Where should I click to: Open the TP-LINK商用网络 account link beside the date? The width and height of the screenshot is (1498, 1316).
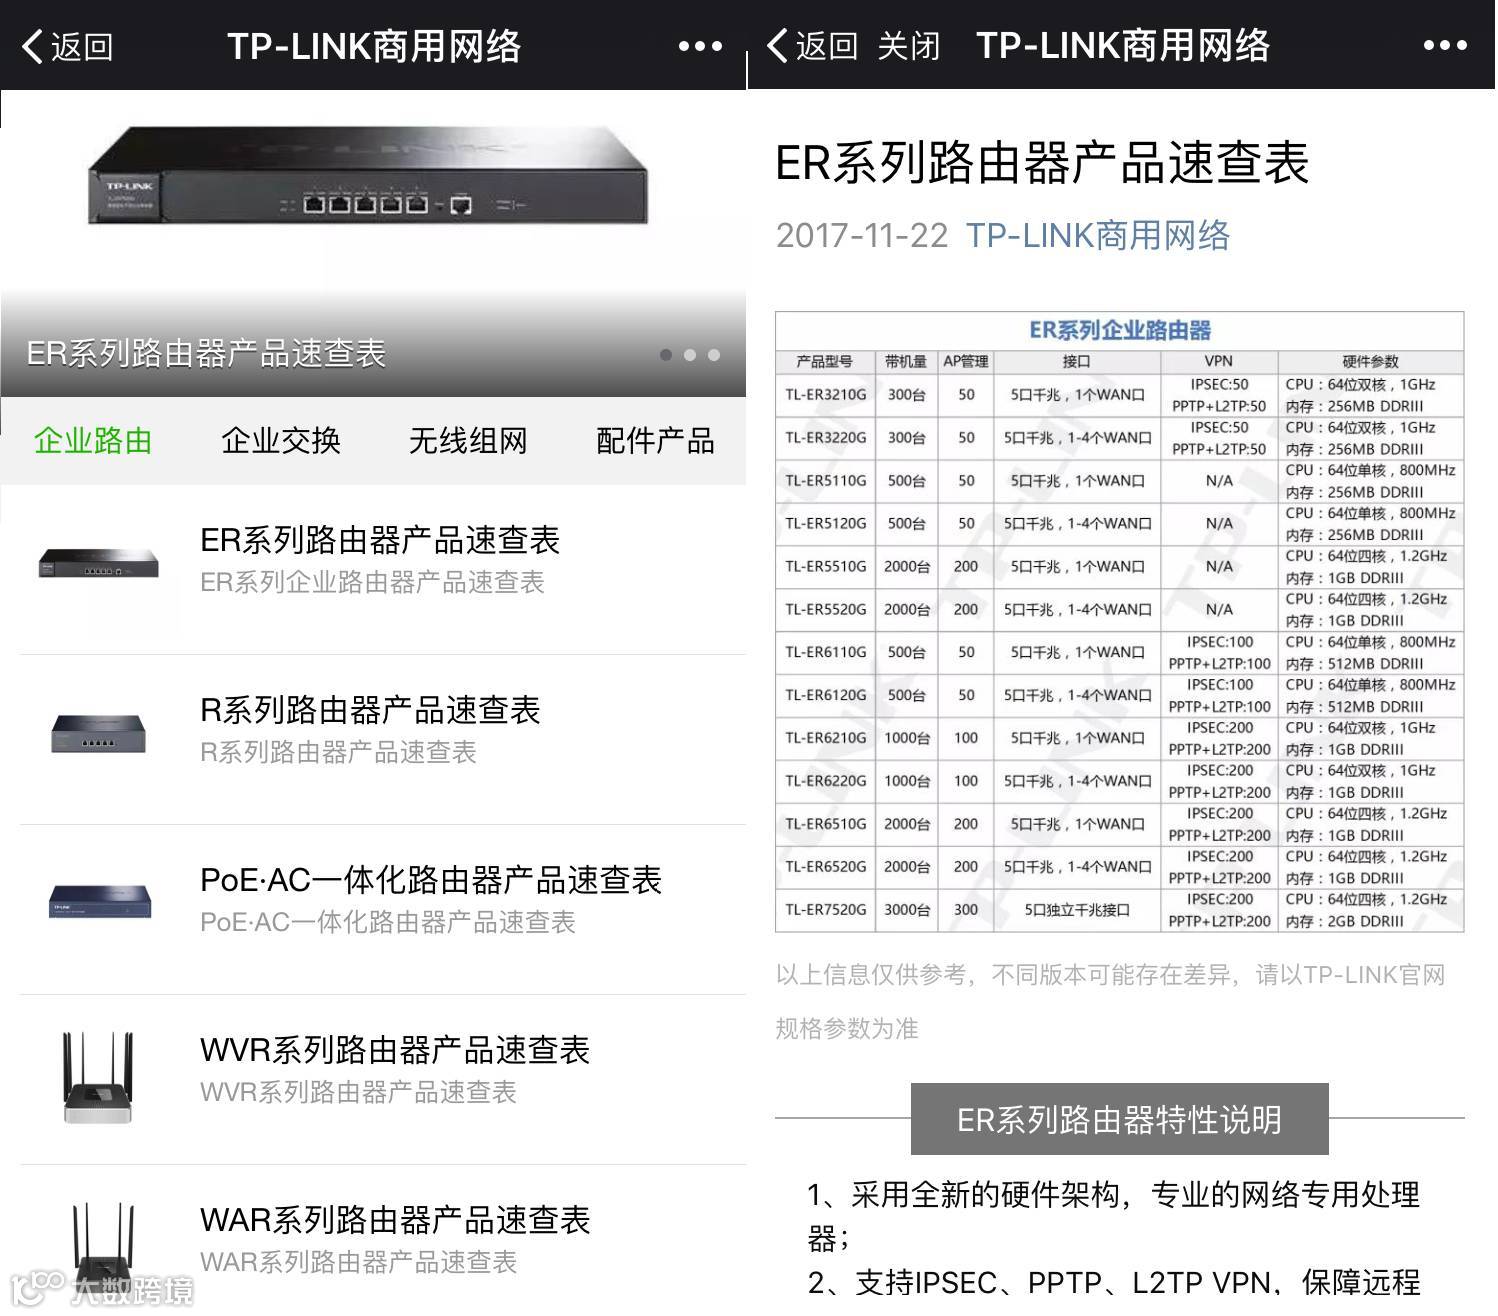(x=1098, y=236)
